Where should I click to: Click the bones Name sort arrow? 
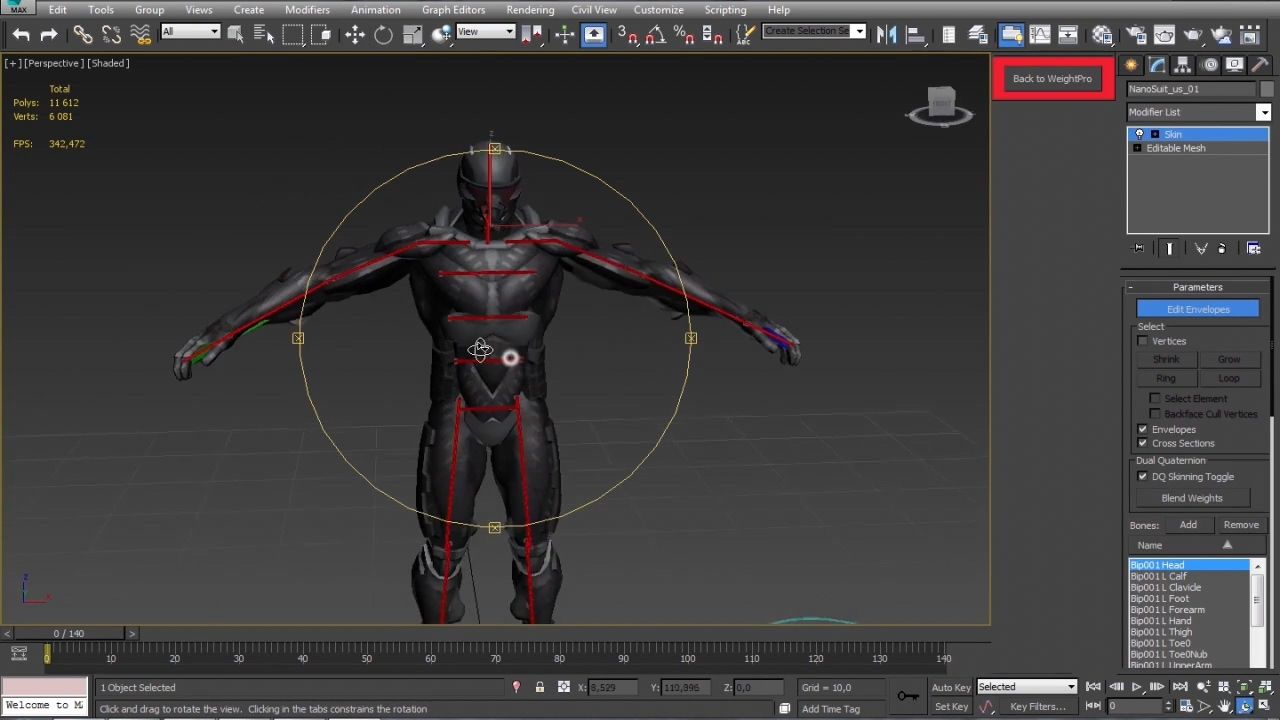(1227, 545)
